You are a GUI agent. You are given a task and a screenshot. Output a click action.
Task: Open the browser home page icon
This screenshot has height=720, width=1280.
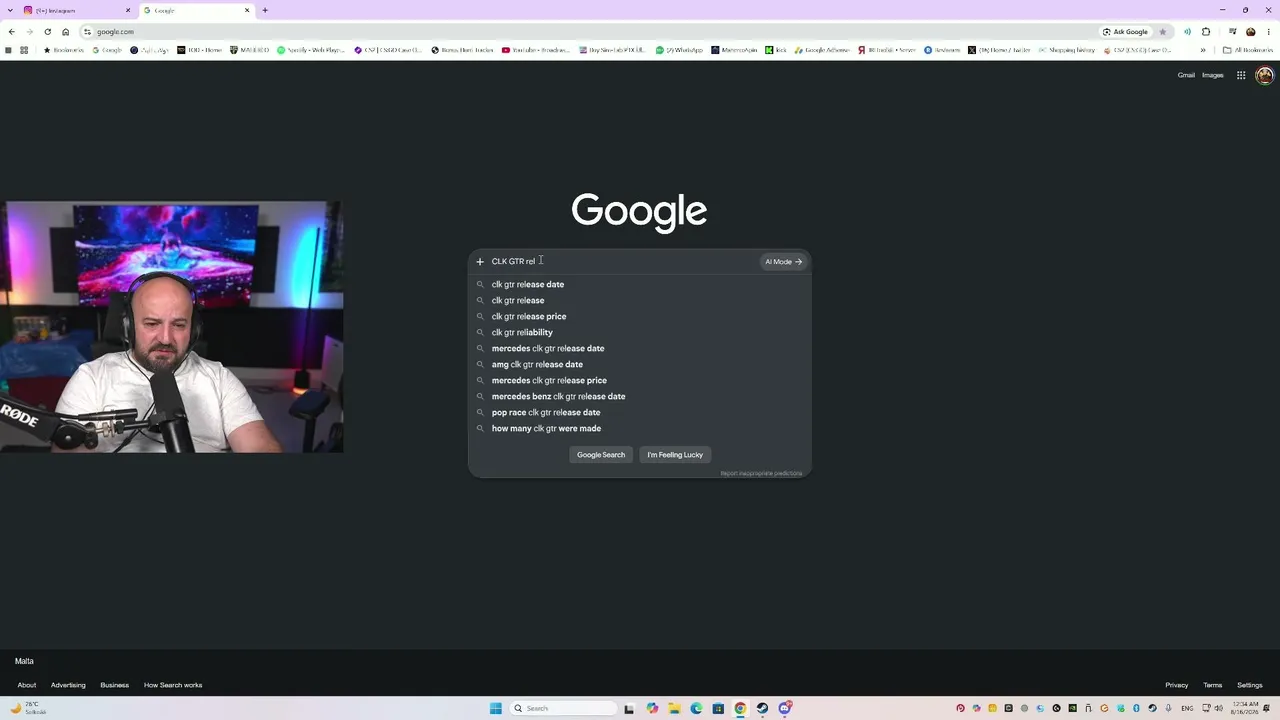pyautogui.click(x=66, y=32)
